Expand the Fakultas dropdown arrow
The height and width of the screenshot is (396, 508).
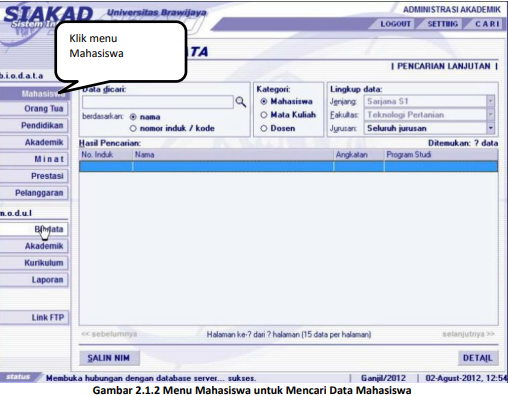[490, 115]
